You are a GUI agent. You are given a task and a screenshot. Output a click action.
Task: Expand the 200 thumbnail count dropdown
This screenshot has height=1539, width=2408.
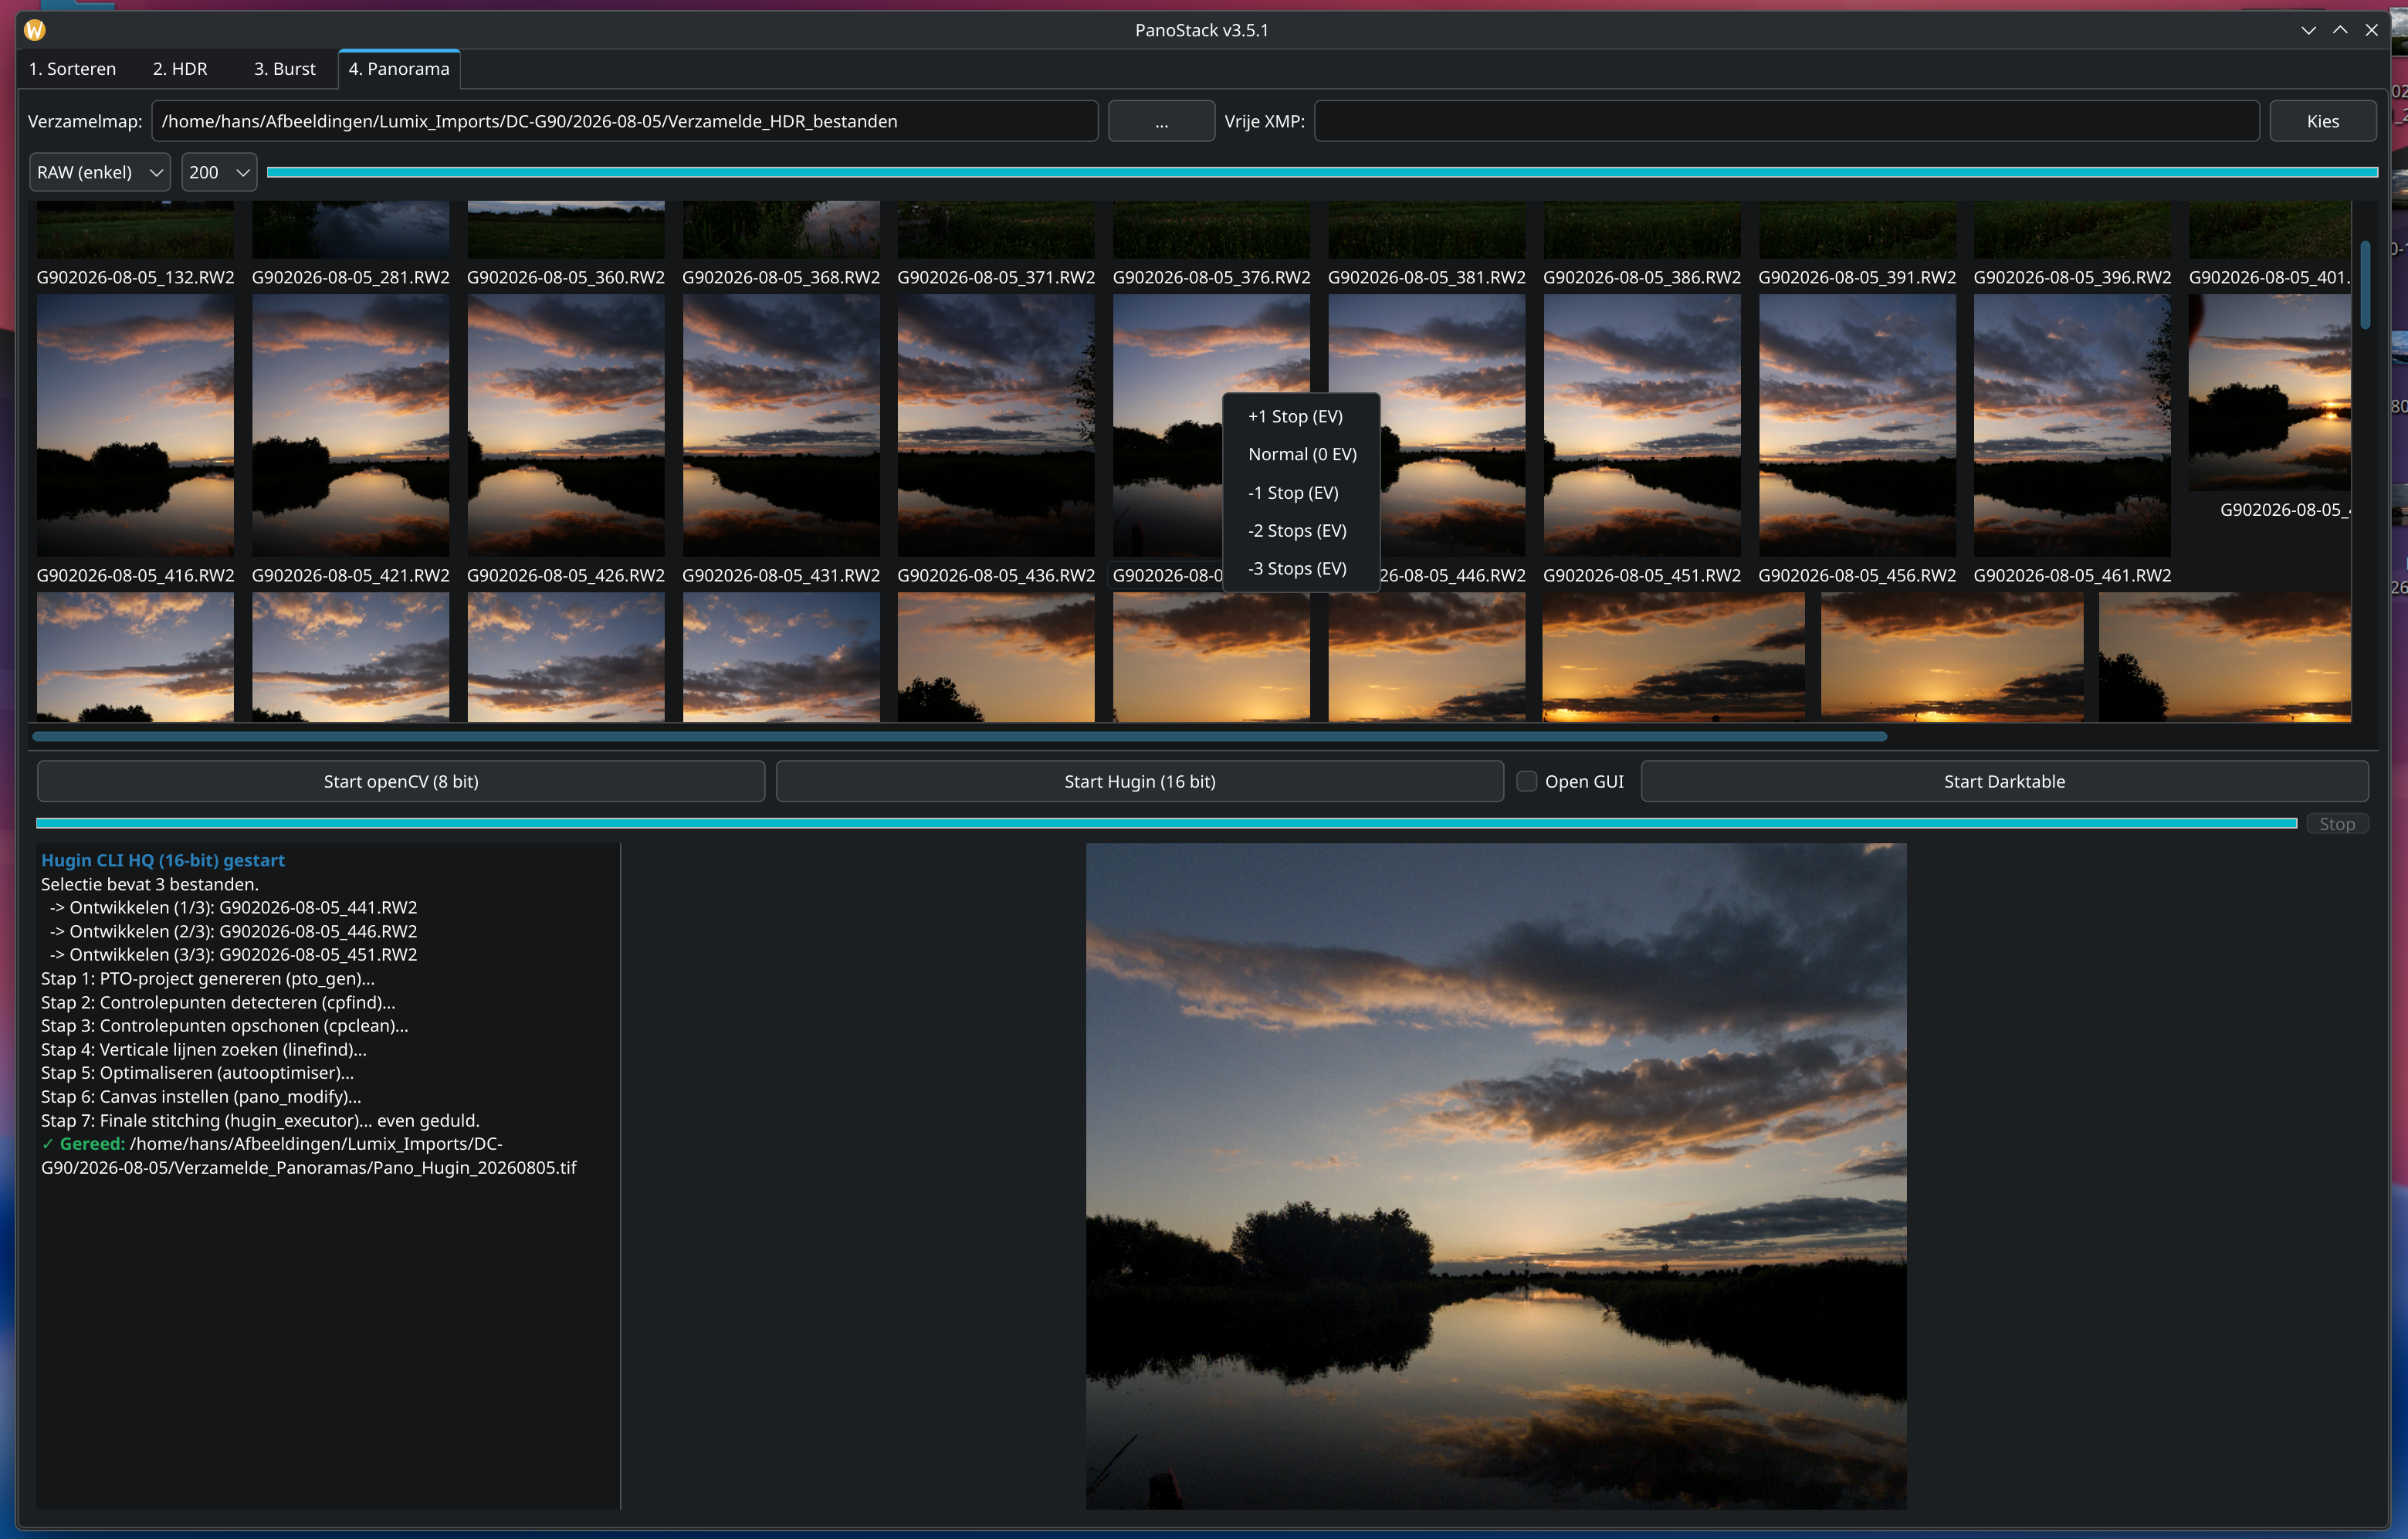[218, 172]
